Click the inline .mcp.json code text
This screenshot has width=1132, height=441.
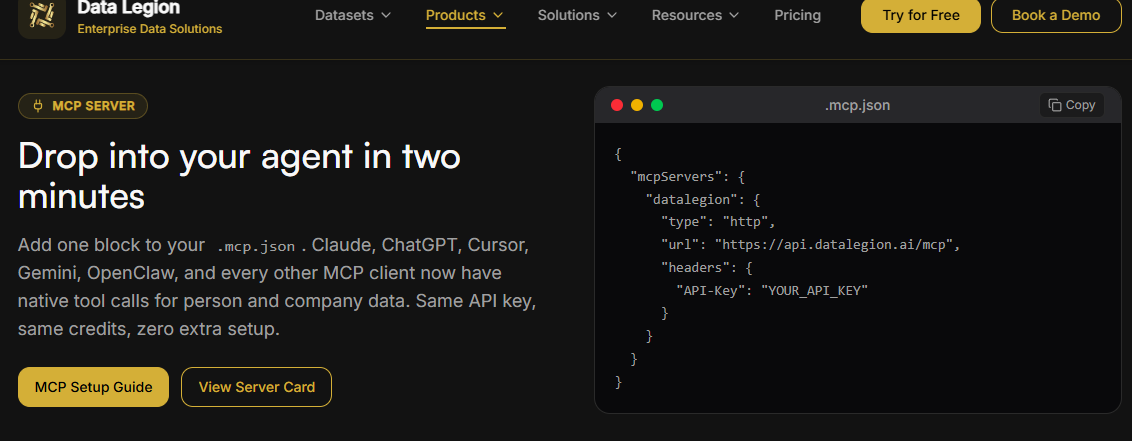point(256,246)
